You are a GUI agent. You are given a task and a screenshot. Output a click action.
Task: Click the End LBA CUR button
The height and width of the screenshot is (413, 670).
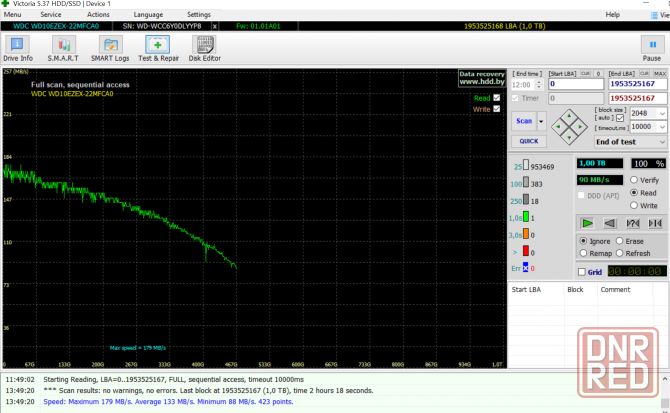click(x=644, y=73)
